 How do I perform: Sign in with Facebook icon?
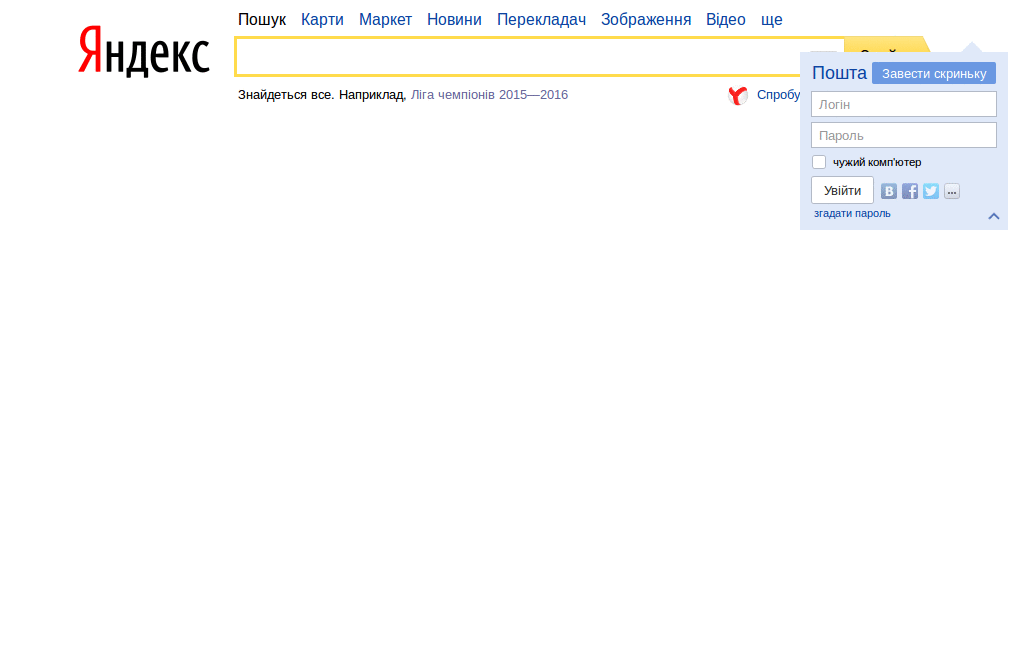pos(910,191)
